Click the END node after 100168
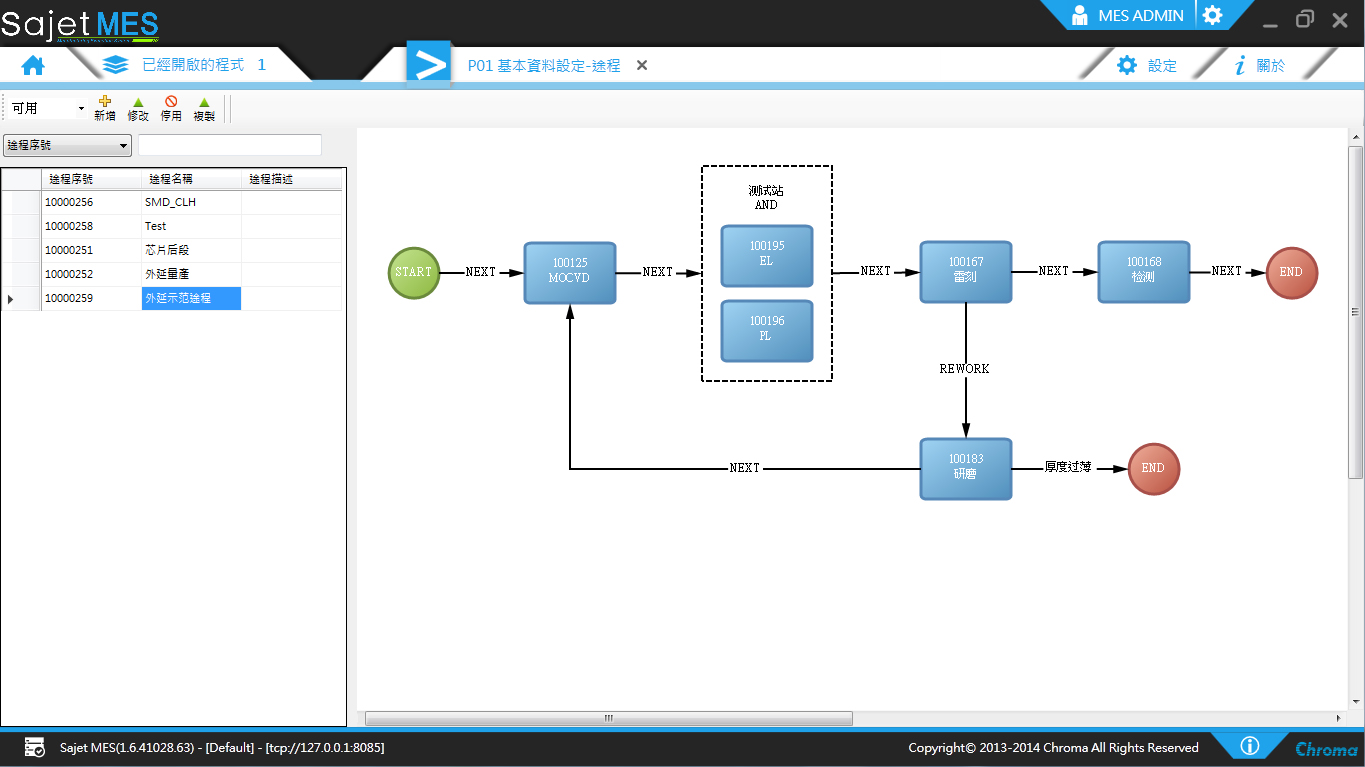 1292,272
